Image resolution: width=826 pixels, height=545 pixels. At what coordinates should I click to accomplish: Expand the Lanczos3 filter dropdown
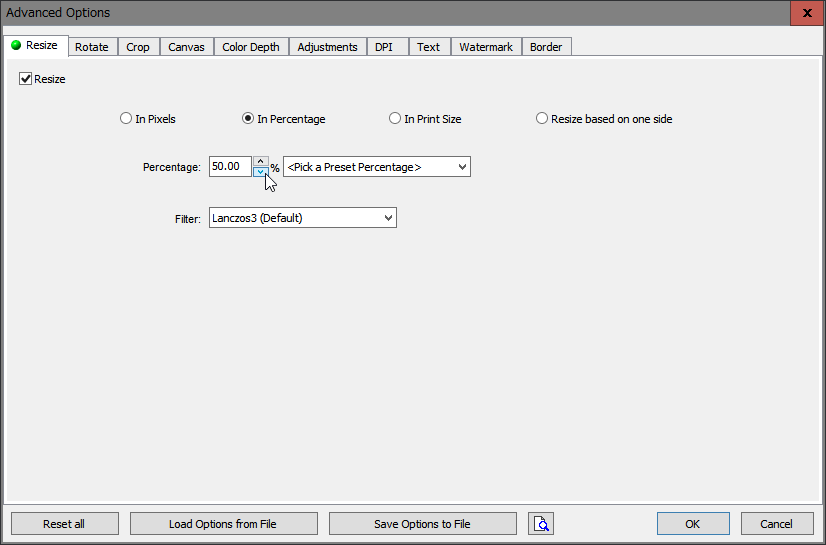302,217
